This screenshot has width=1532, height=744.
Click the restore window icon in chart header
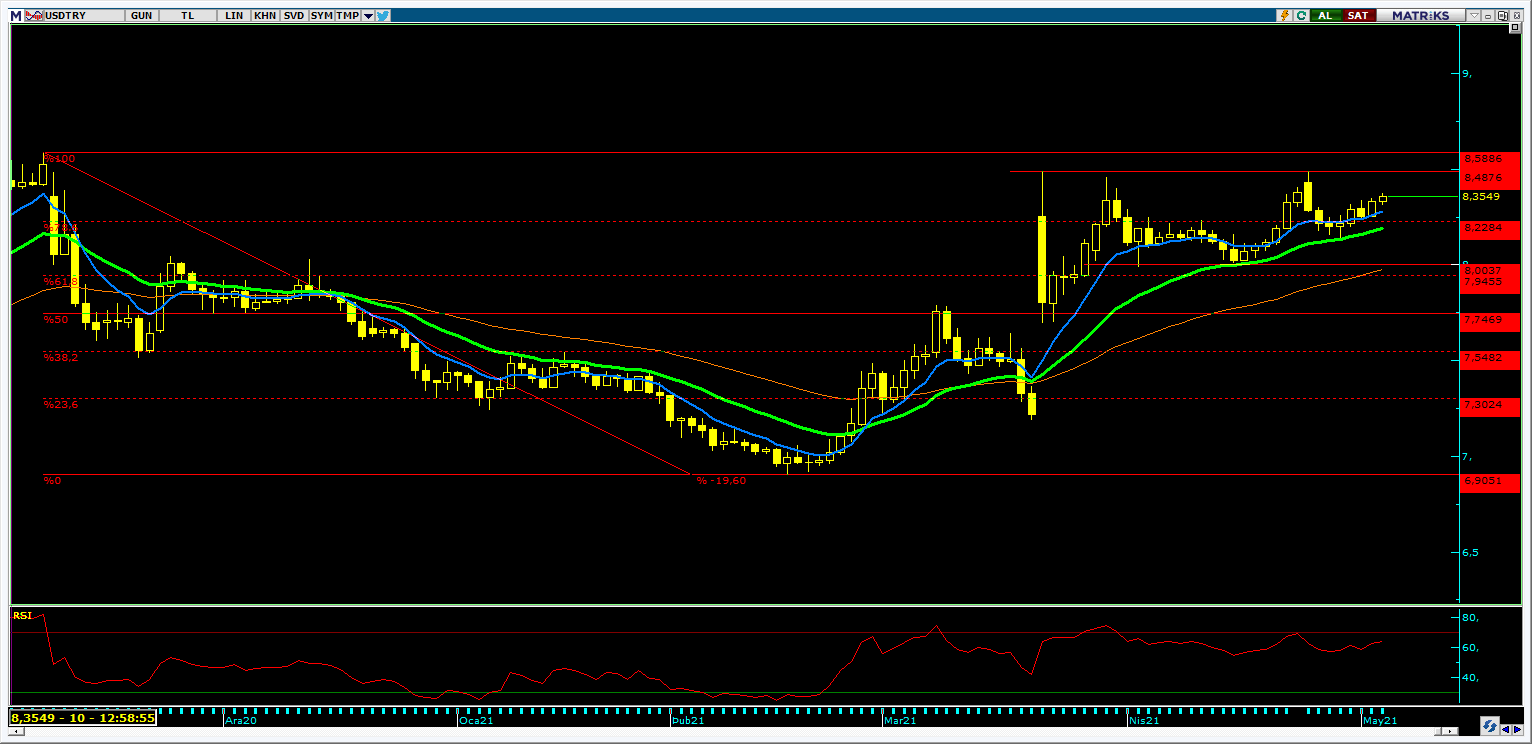click(x=1502, y=16)
